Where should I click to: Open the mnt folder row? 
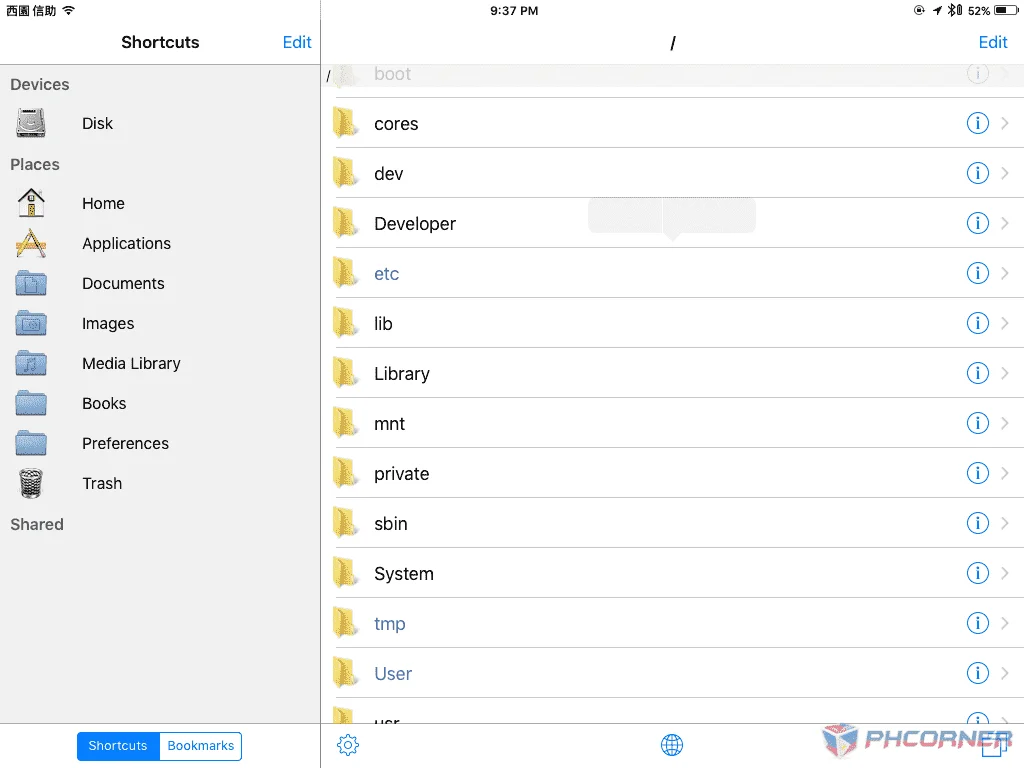[x=673, y=423]
